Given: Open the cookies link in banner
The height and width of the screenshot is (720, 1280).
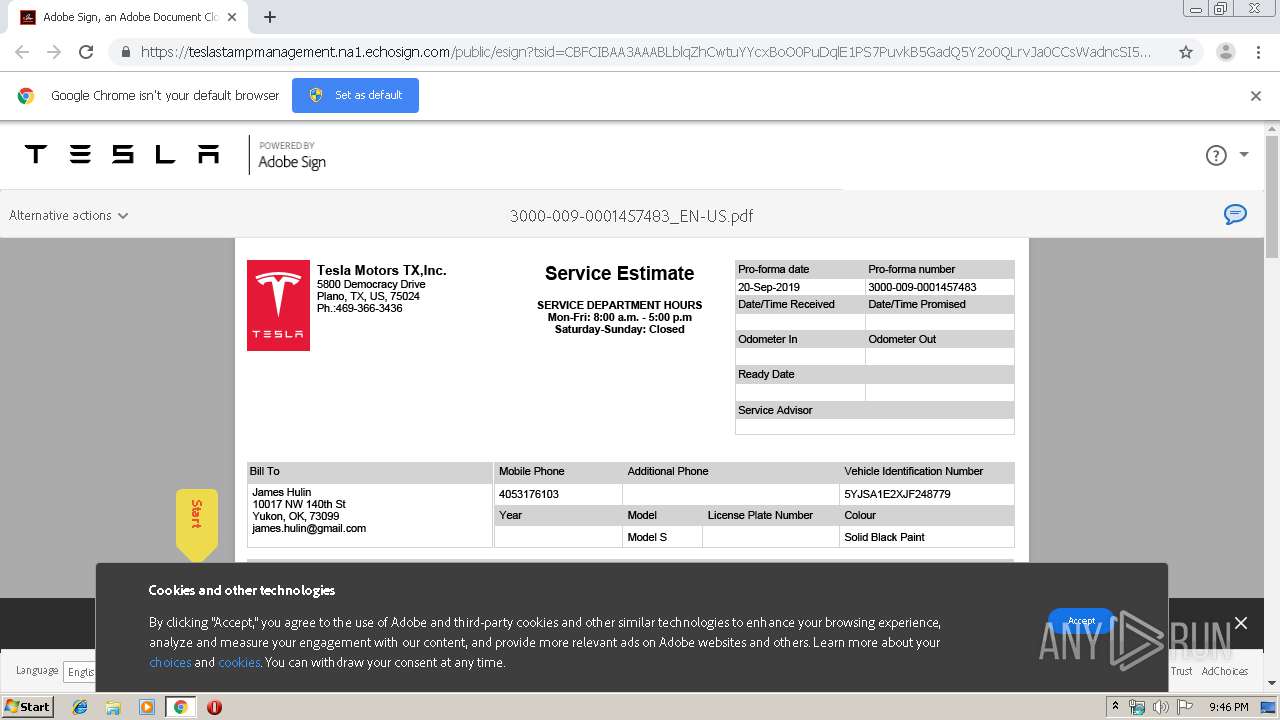Looking at the screenshot, I should point(239,662).
